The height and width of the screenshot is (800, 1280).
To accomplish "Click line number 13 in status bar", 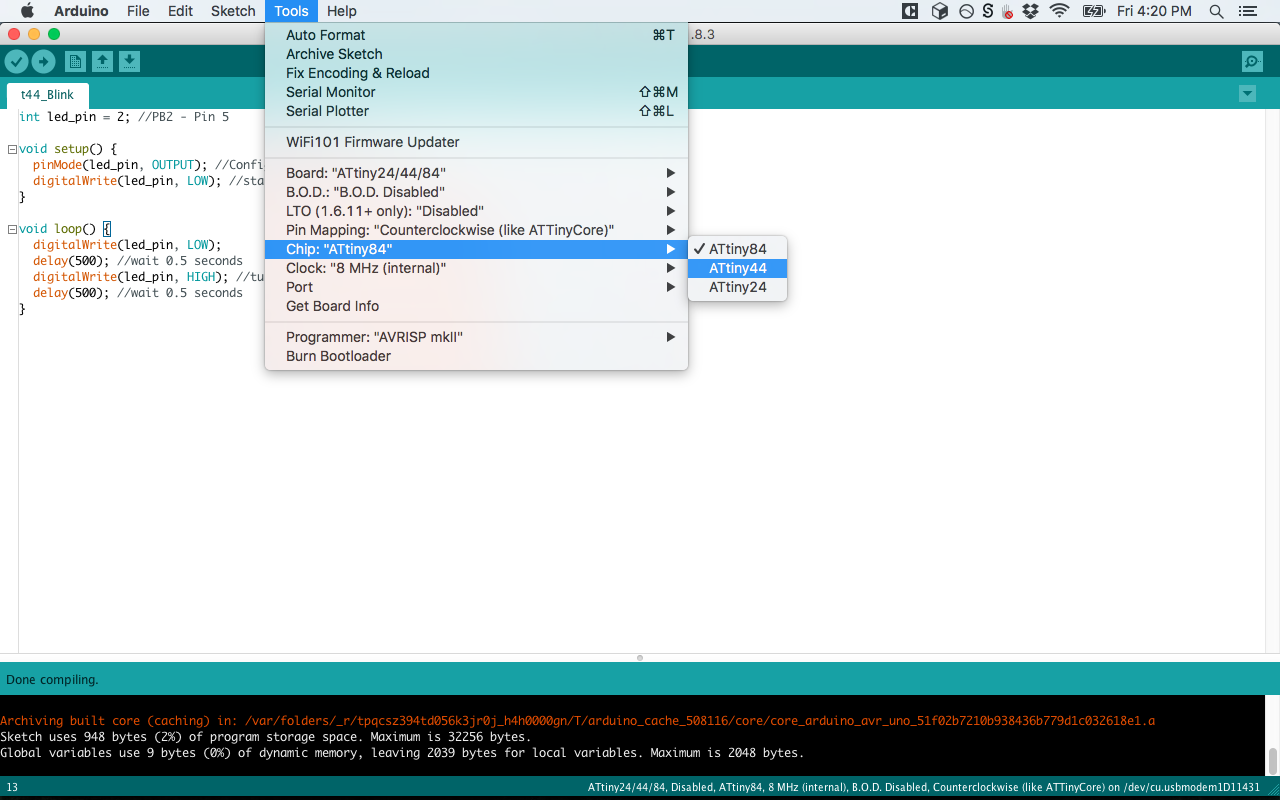I will [12, 787].
